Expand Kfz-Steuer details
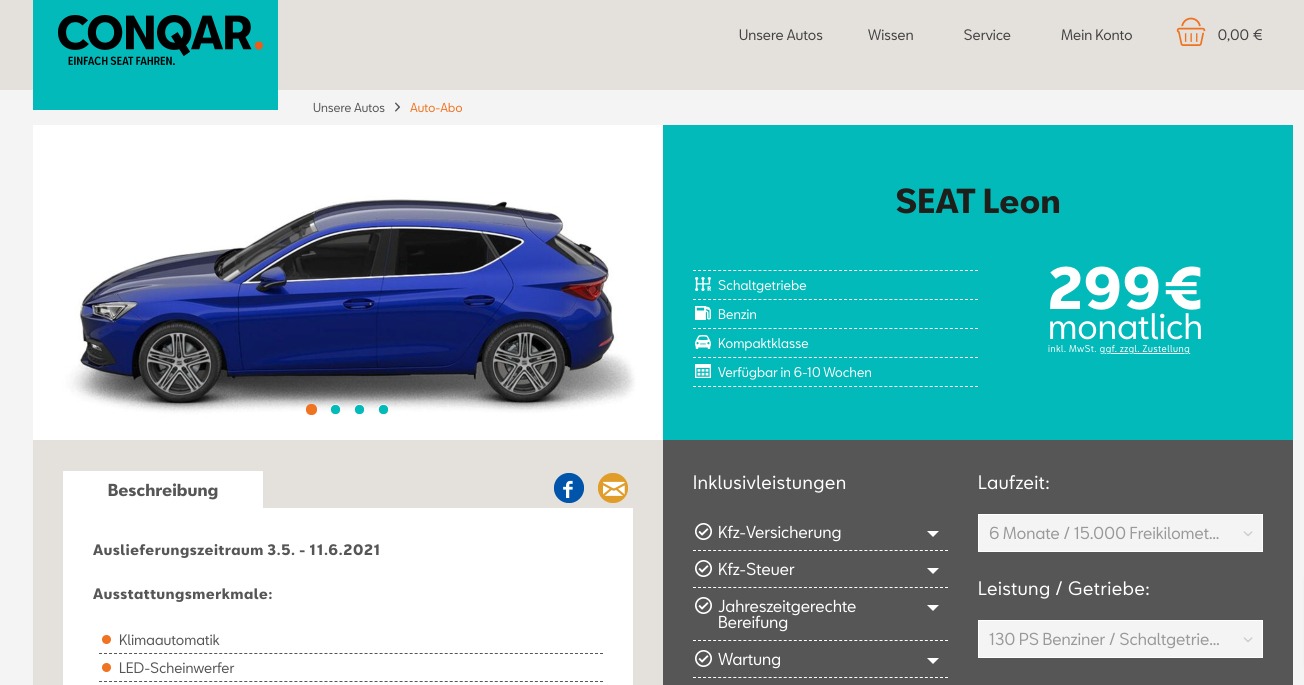Viewport: 1304px width, 685px height. 933,571
